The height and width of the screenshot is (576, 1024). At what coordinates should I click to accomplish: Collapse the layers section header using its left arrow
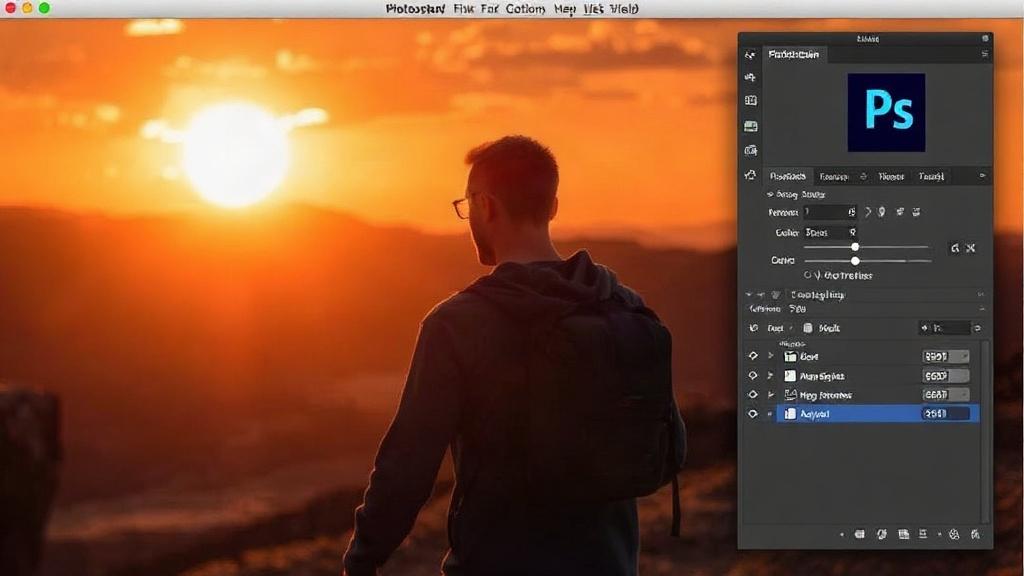pyautogui.click(x=748, y=295)
